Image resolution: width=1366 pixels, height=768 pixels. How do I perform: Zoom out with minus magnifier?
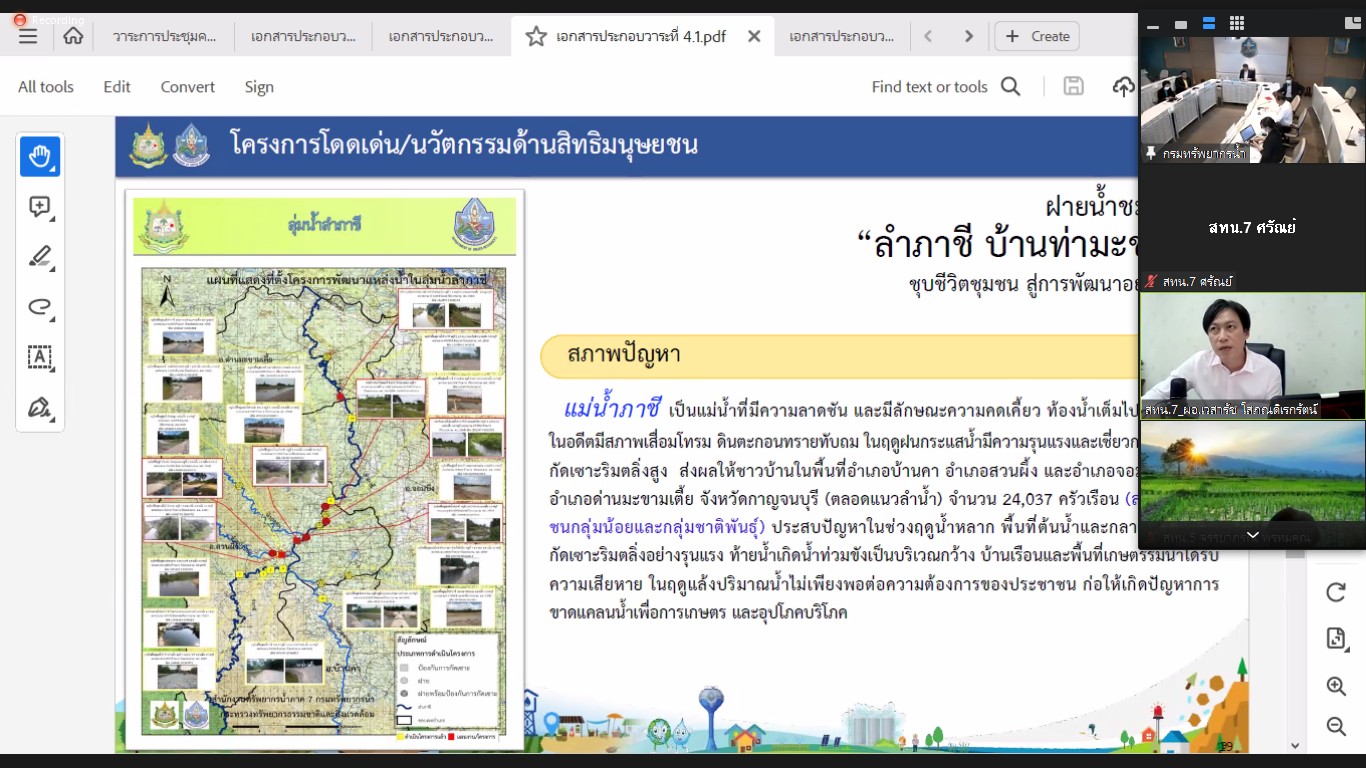[x=1335, y=726]
